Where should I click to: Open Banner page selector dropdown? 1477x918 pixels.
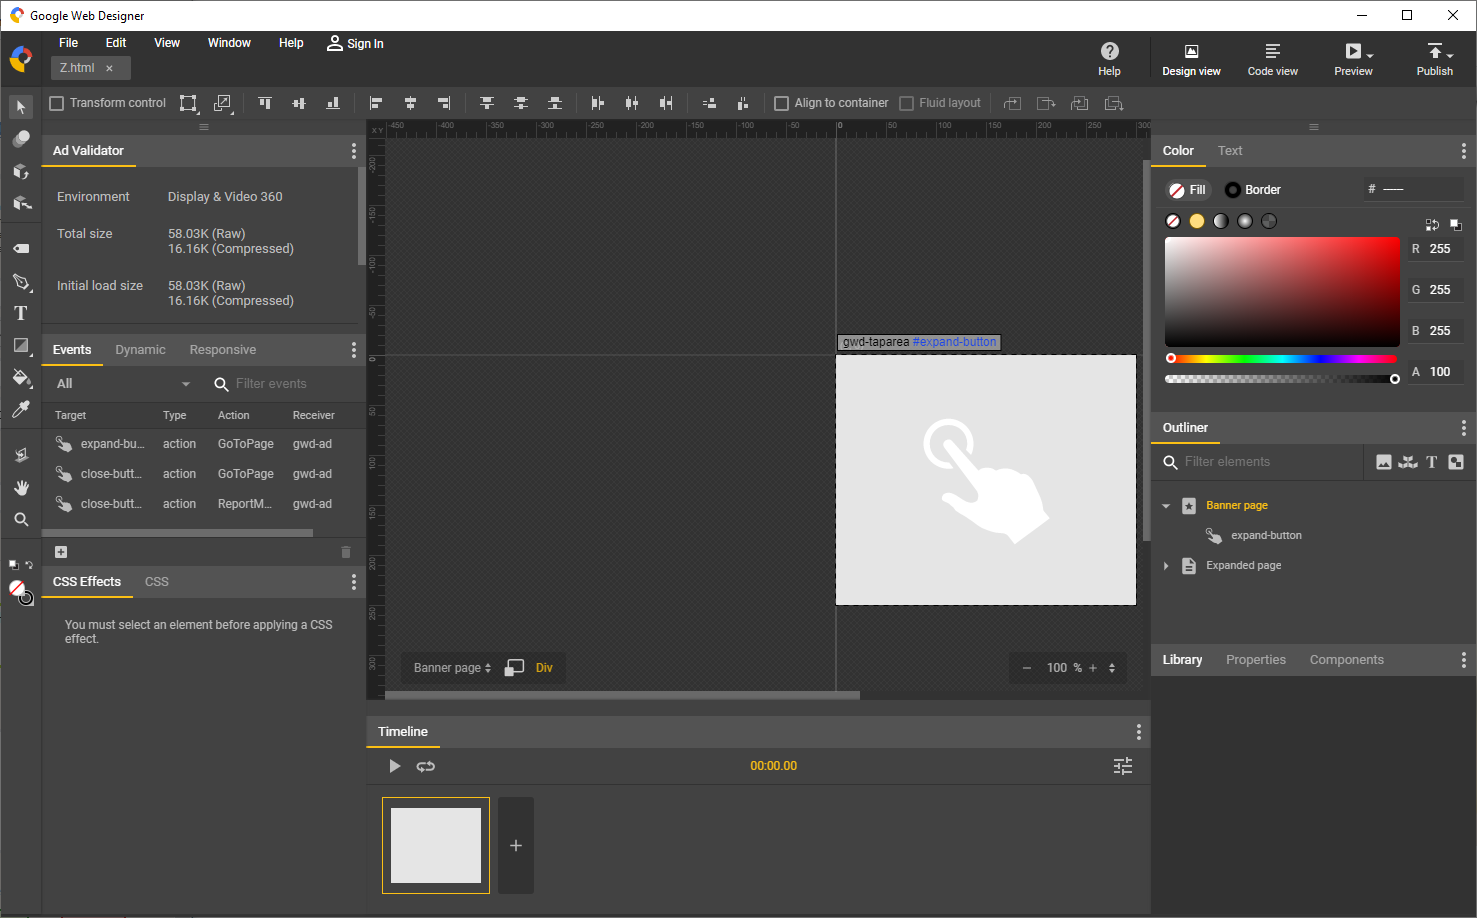click(453, 668)
